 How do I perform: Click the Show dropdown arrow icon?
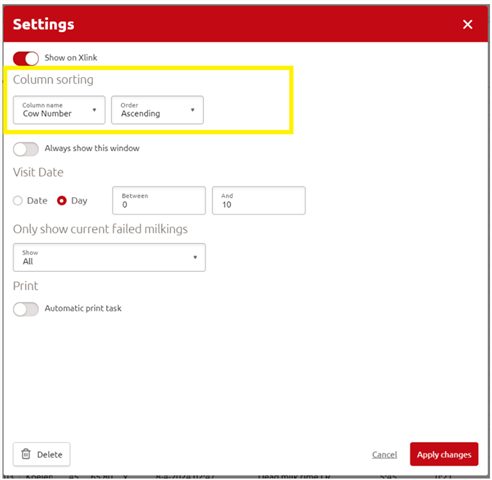(x=195, y=257)
